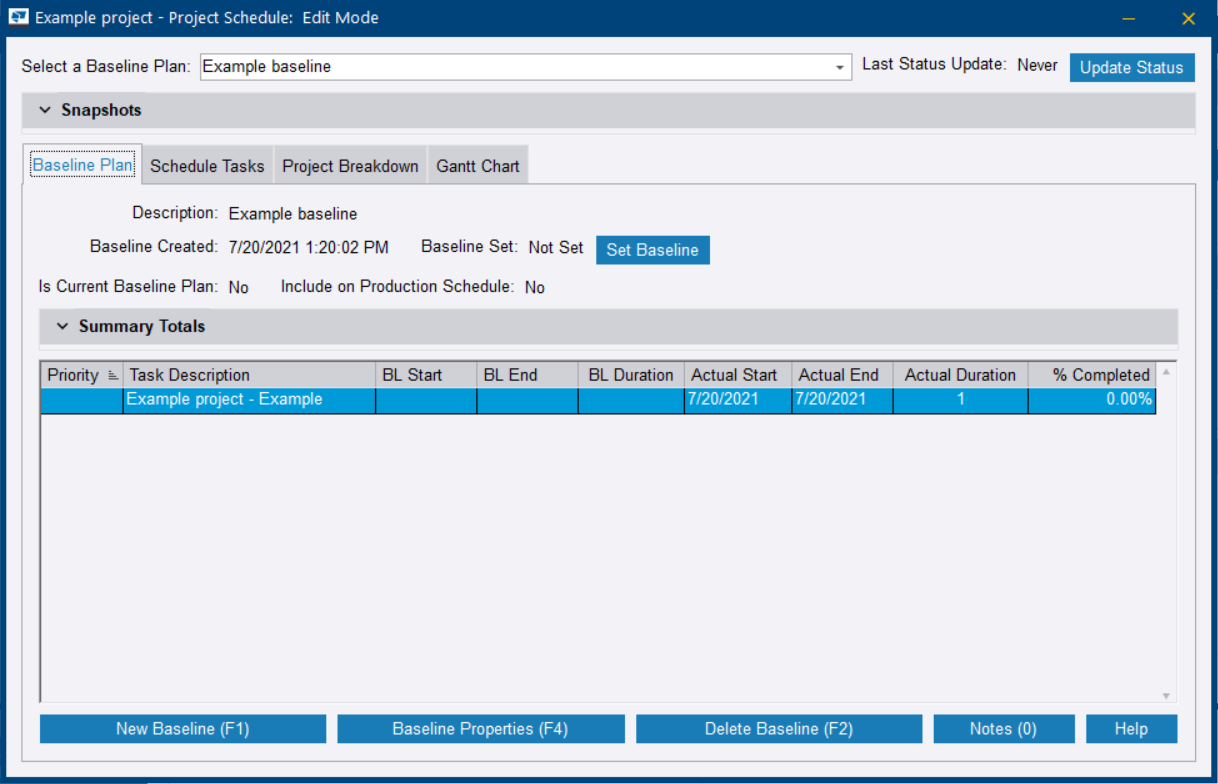Click the Help button
This screenshot has width=1218, height=784.
1131,728
